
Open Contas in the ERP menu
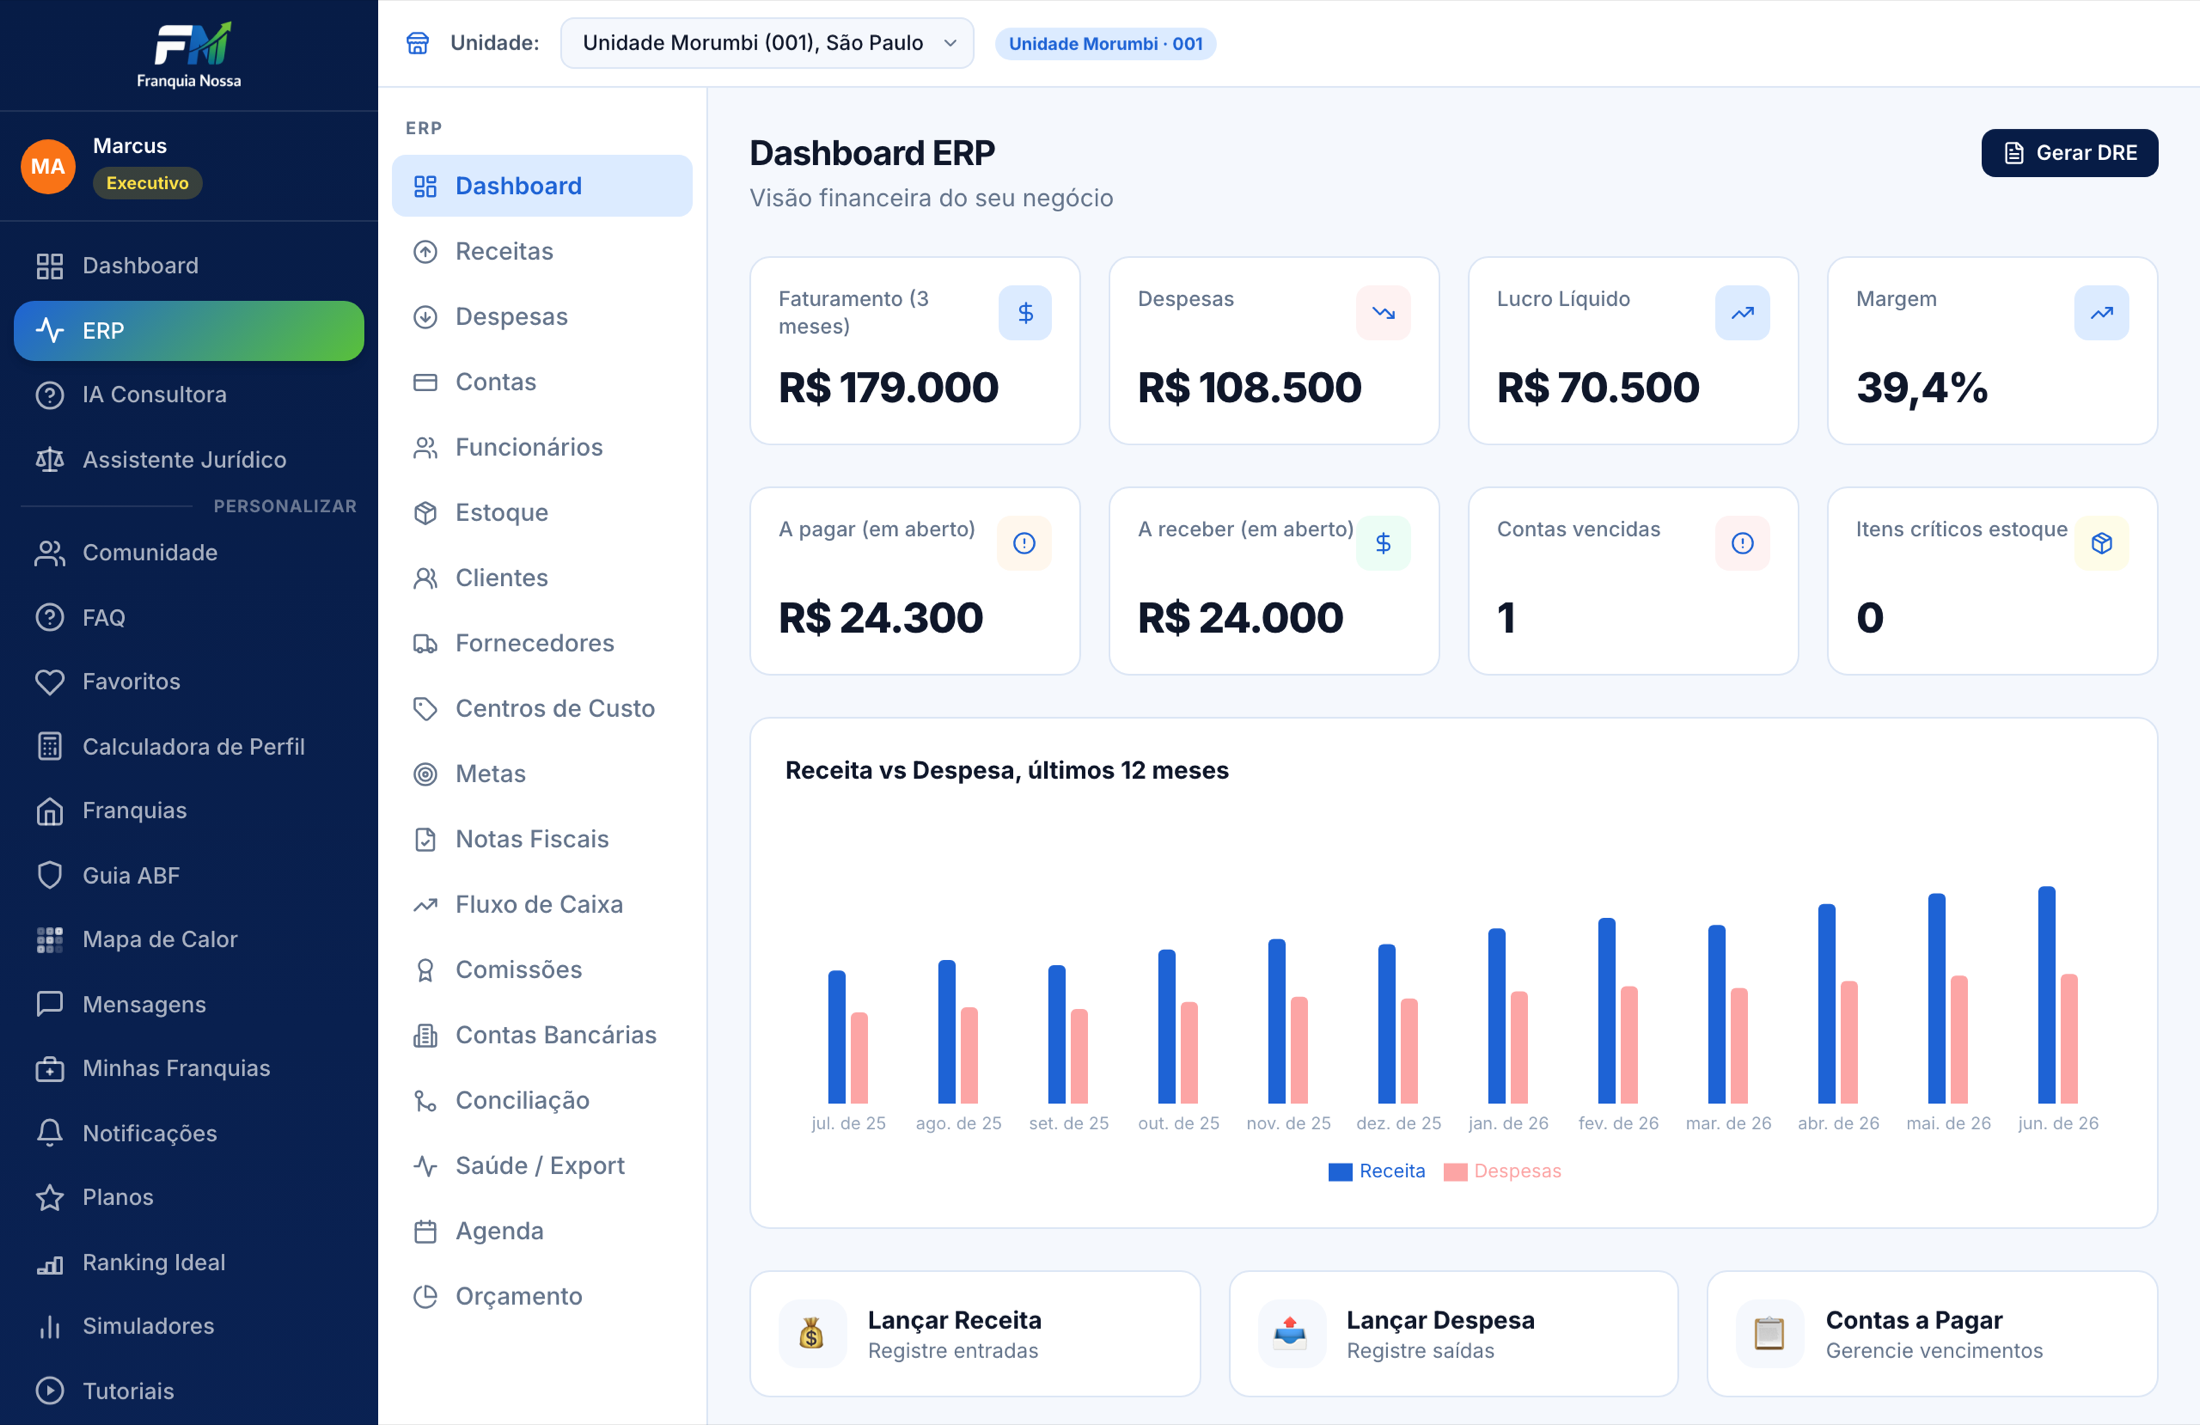tap(542, 382)
